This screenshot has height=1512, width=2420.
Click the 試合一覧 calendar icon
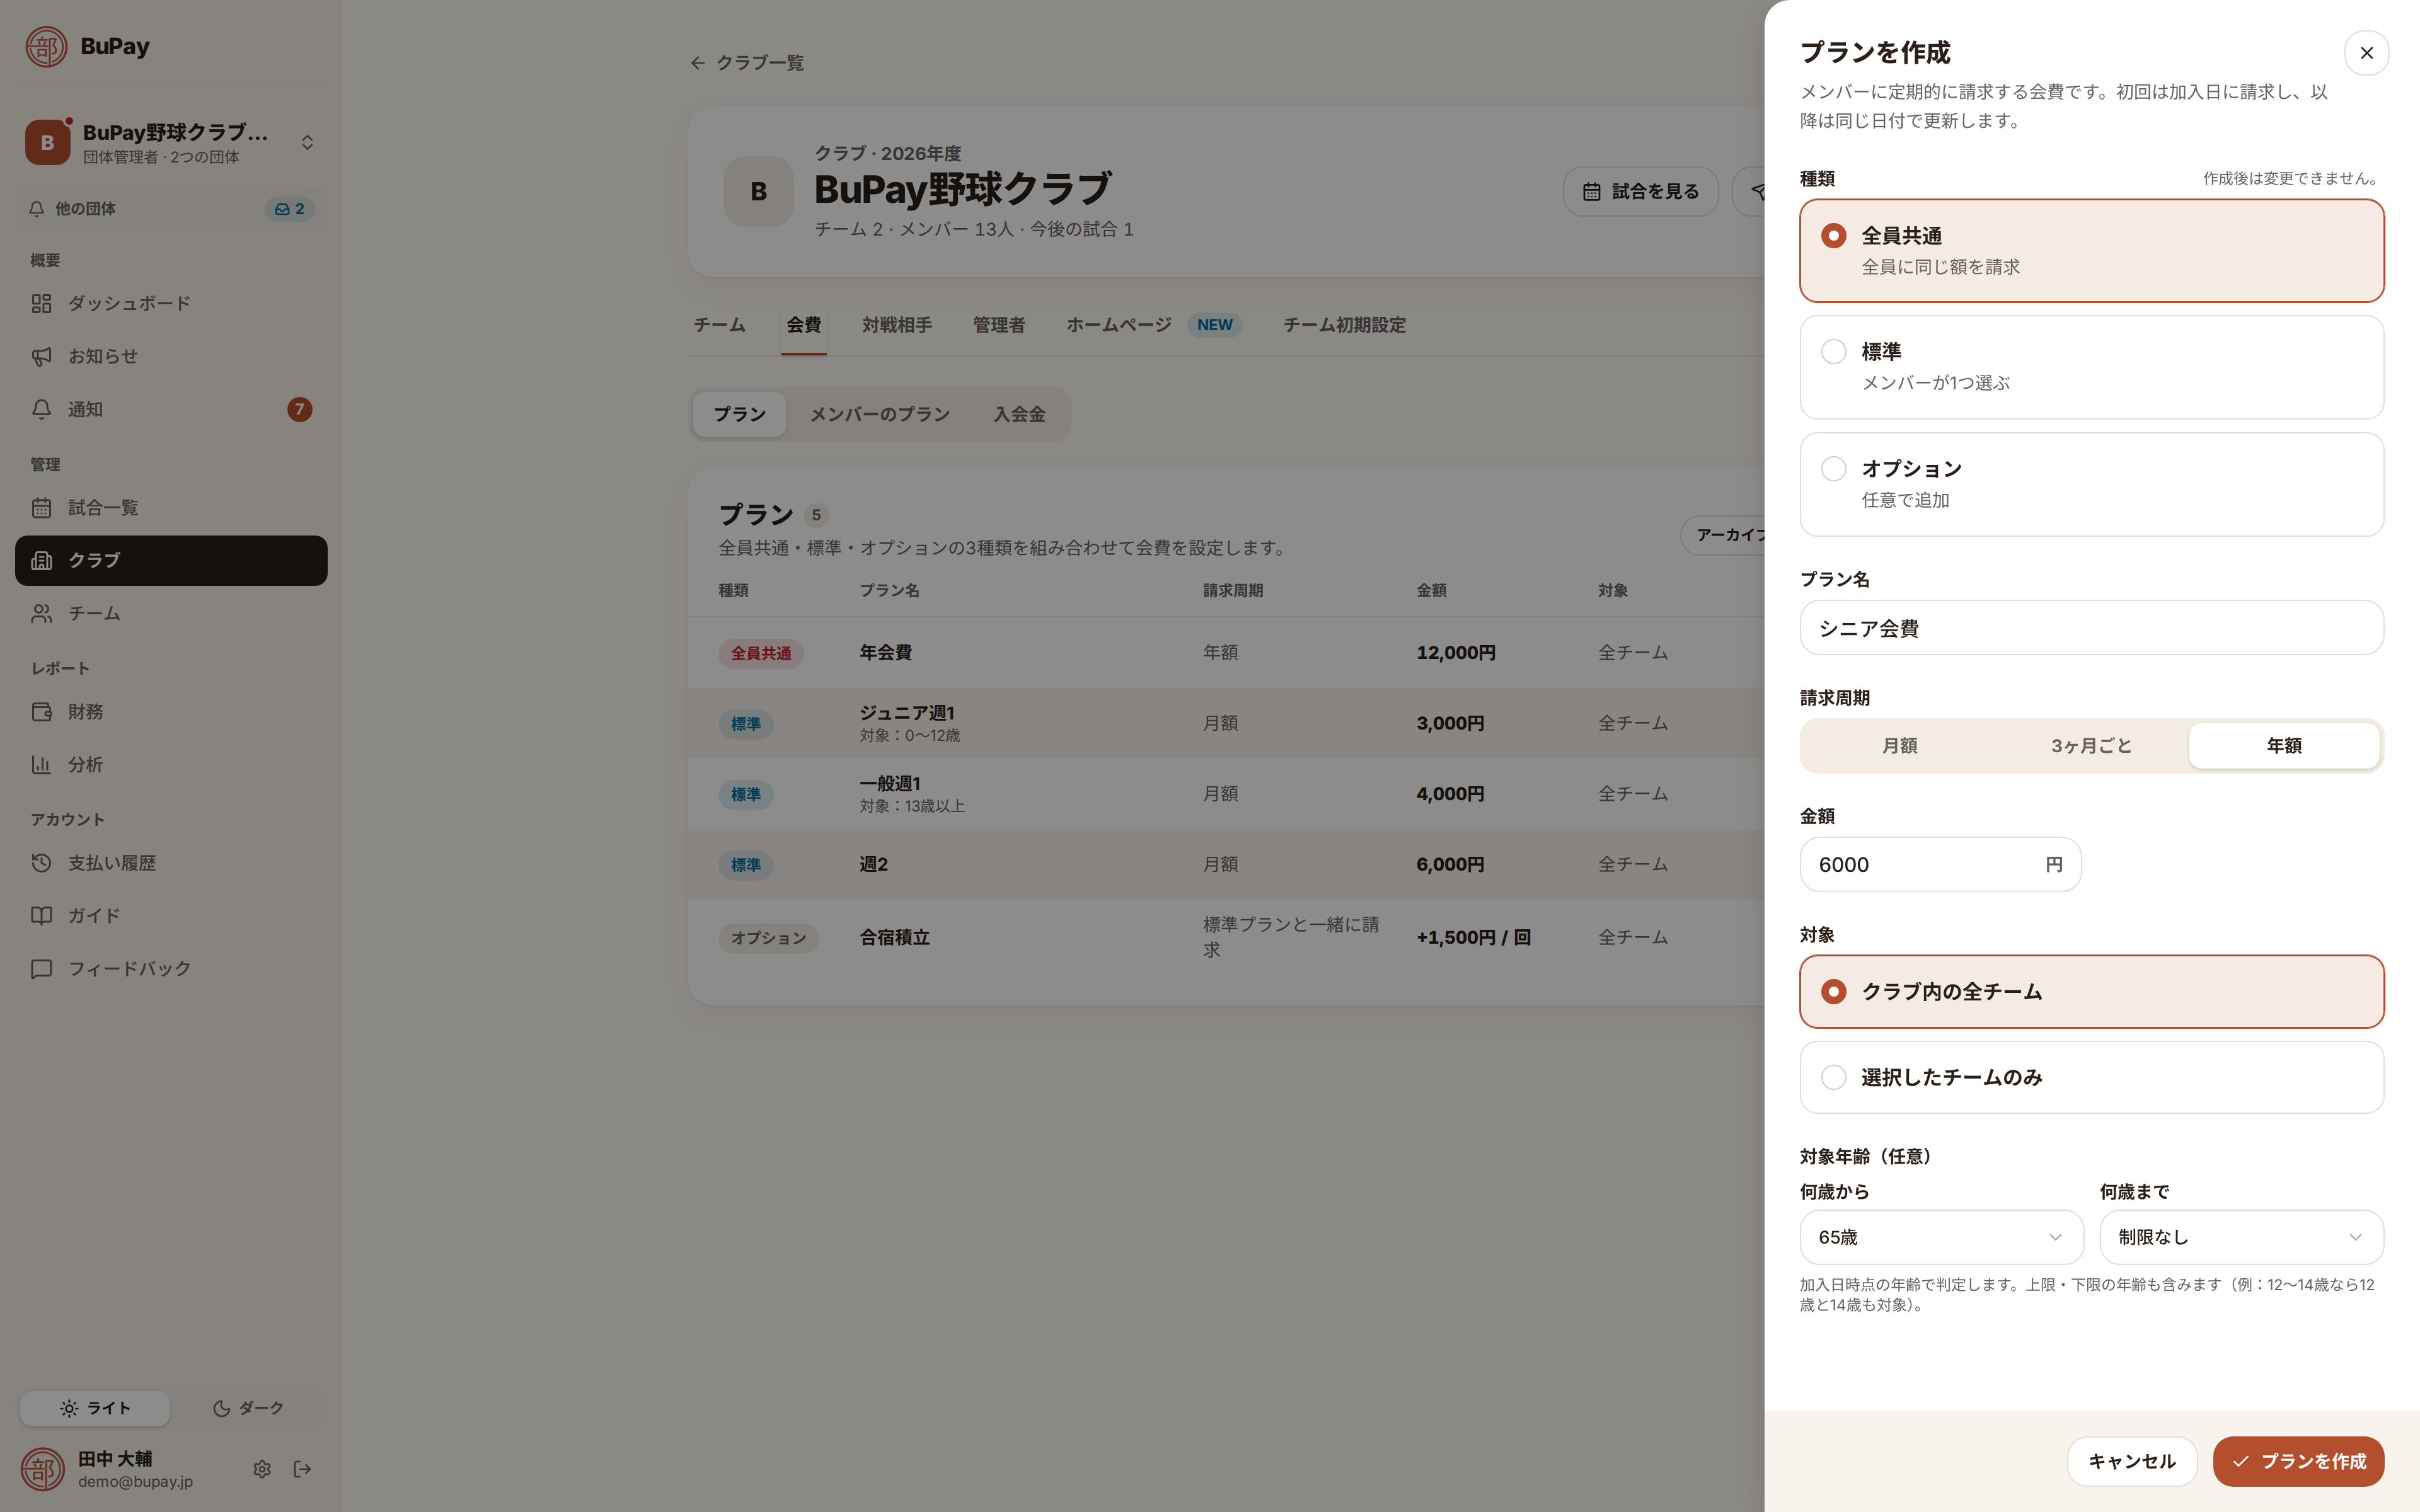coord(41,508)
